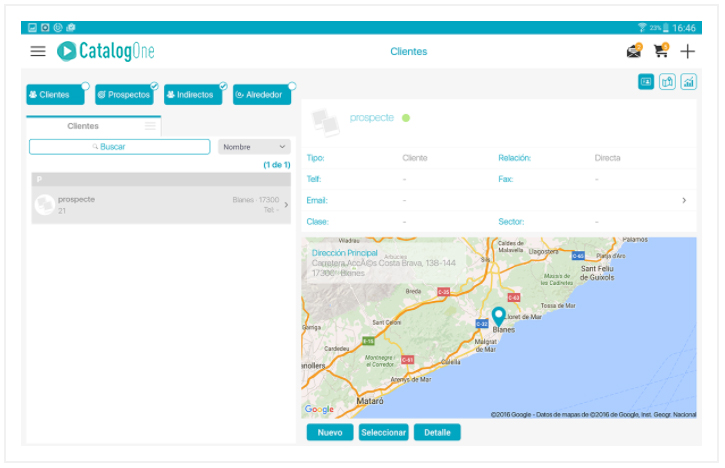The width and height of the screenshot is (725, 468).
Task: Click the Blanes map location pin
Action: pyautogui.click(x=498, y=316)
